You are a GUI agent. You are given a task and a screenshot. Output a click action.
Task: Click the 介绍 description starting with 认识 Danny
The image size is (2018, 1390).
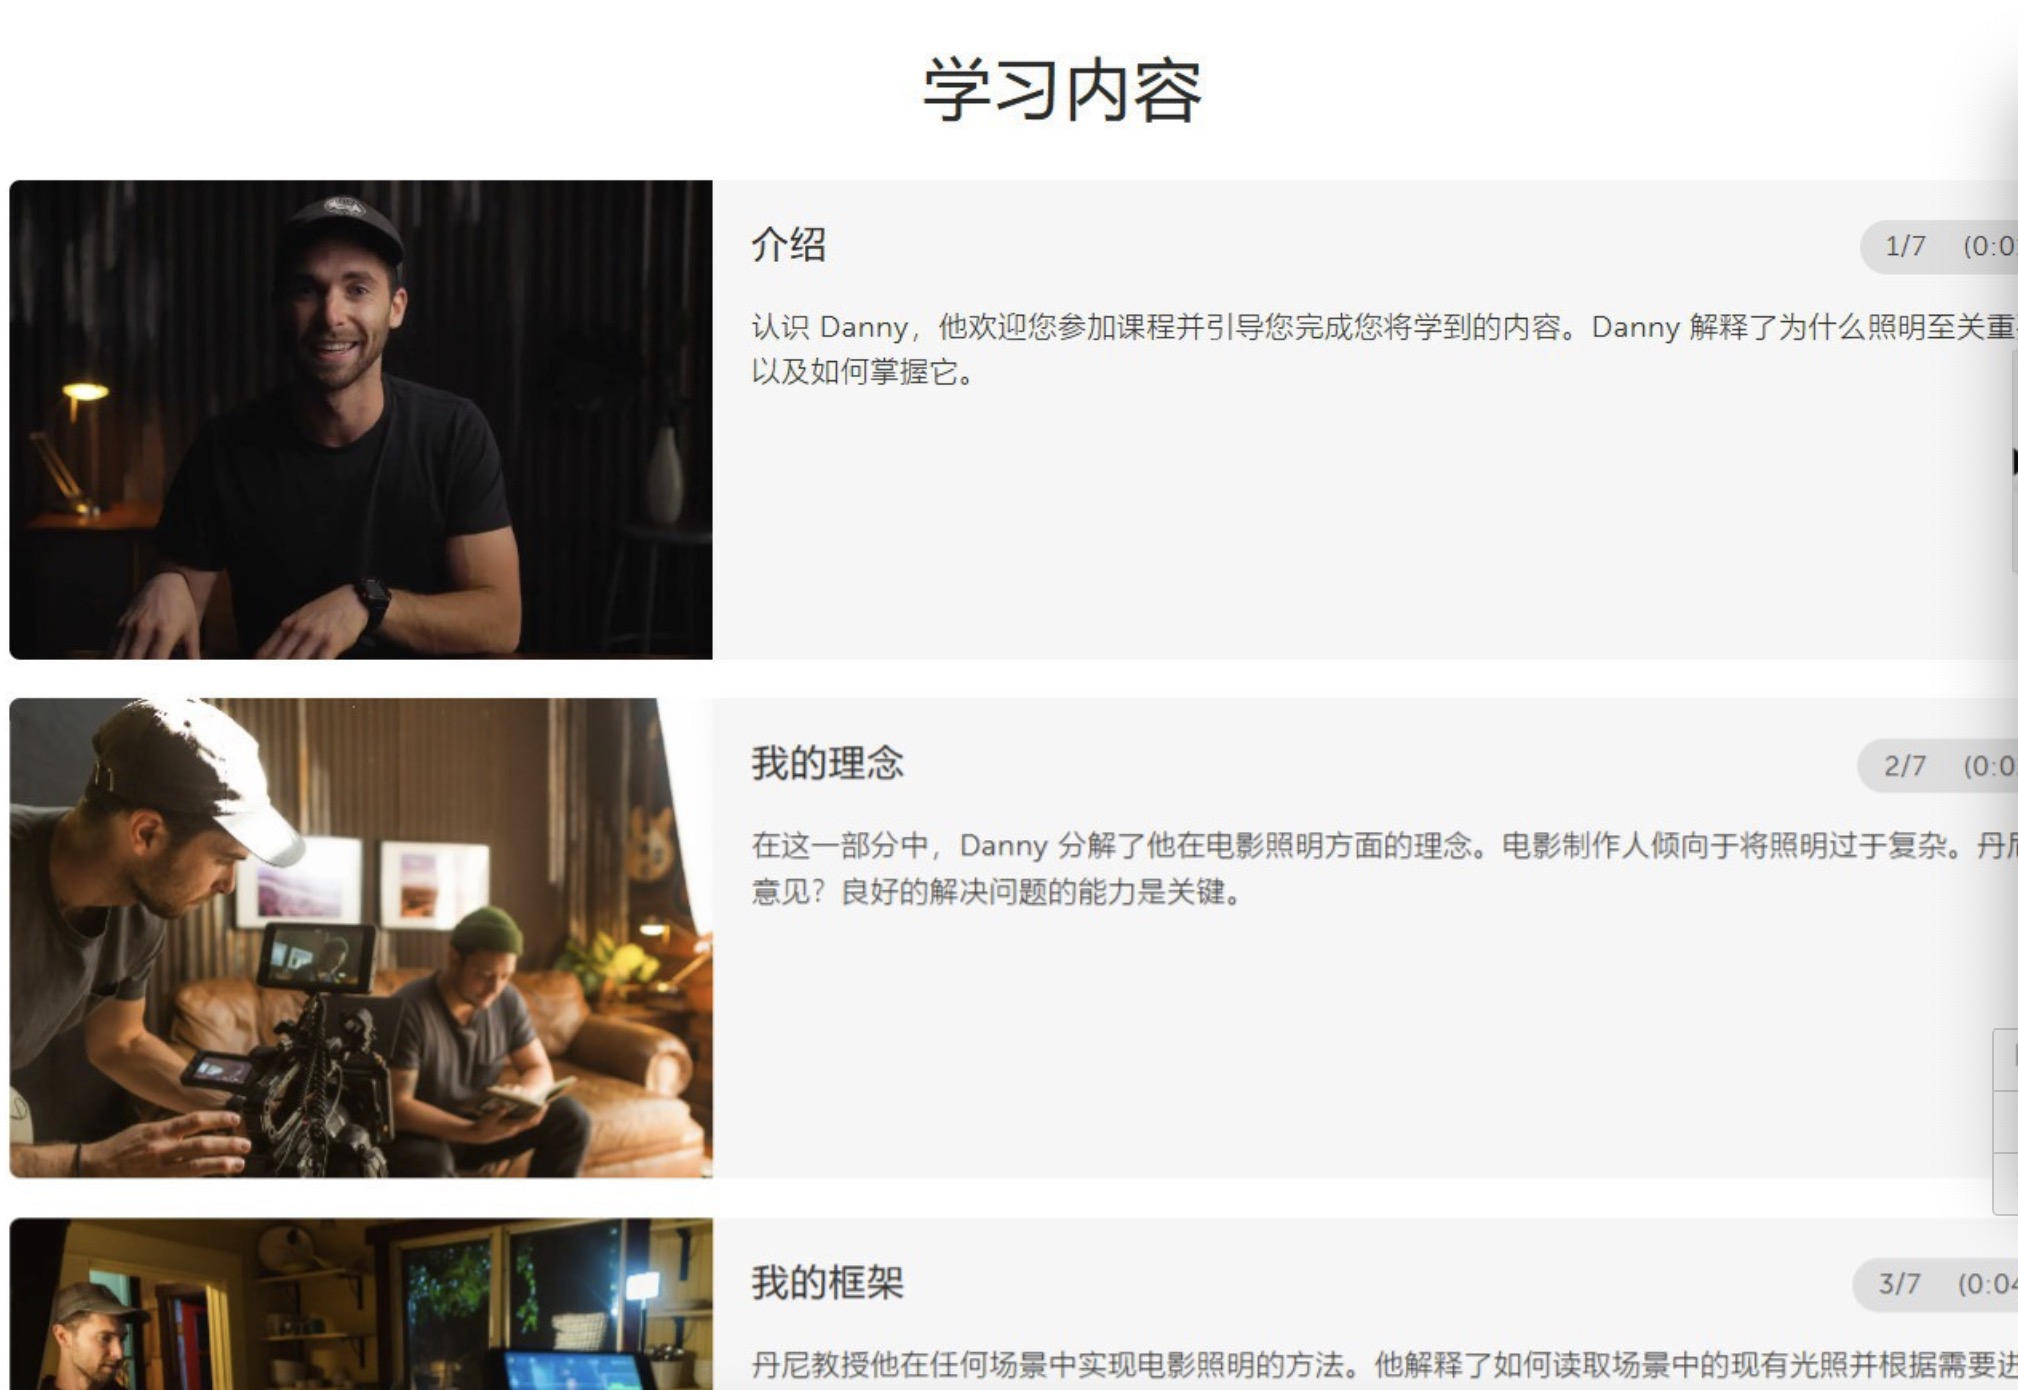tap(1384, 349)
